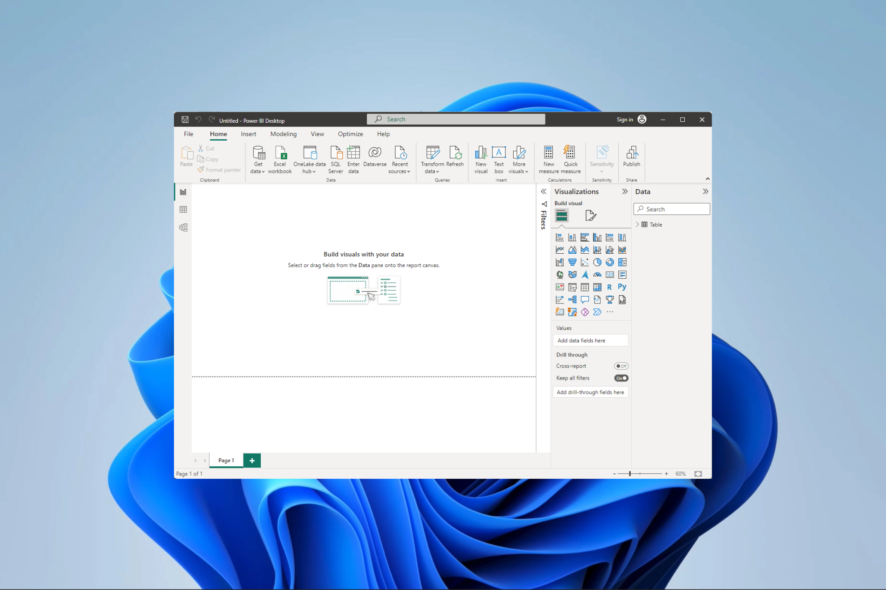Switch to Model view in left sidebar
The width and height of the screenshot is (886, 590).
pyautogui.click(x=183, y=227)
